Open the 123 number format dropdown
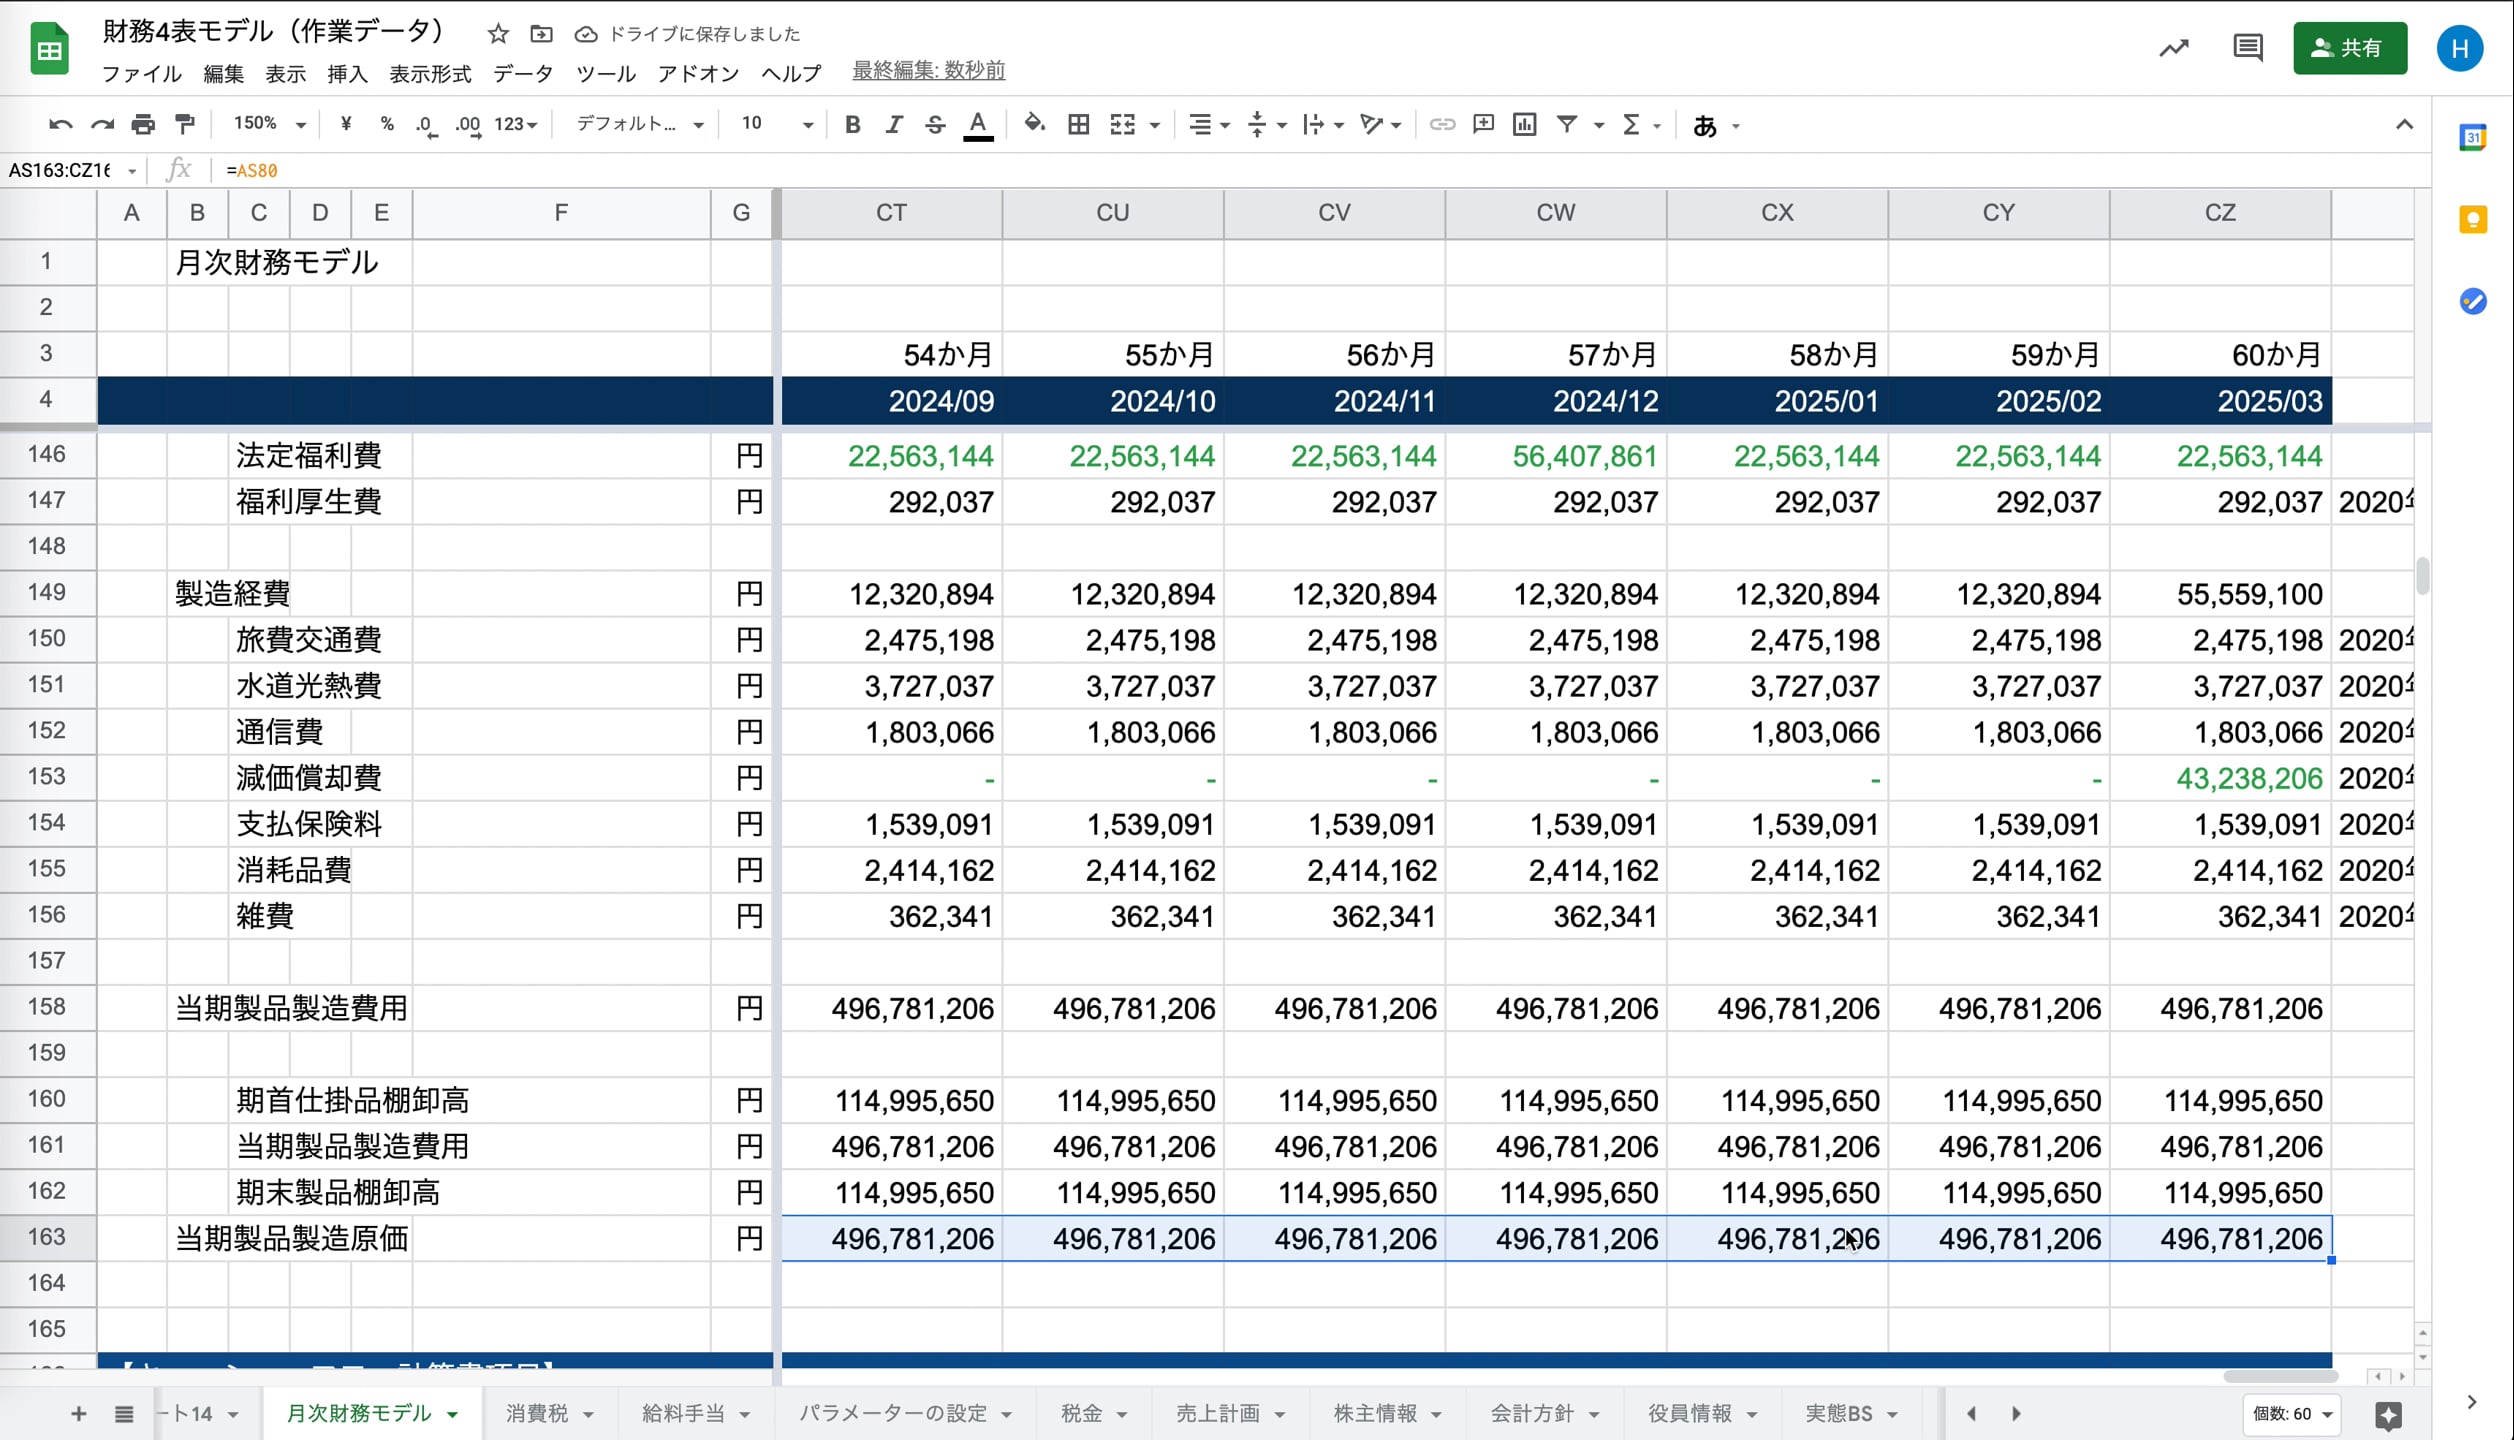This screenshot has width=2514, height=1440. coord(516,124)
